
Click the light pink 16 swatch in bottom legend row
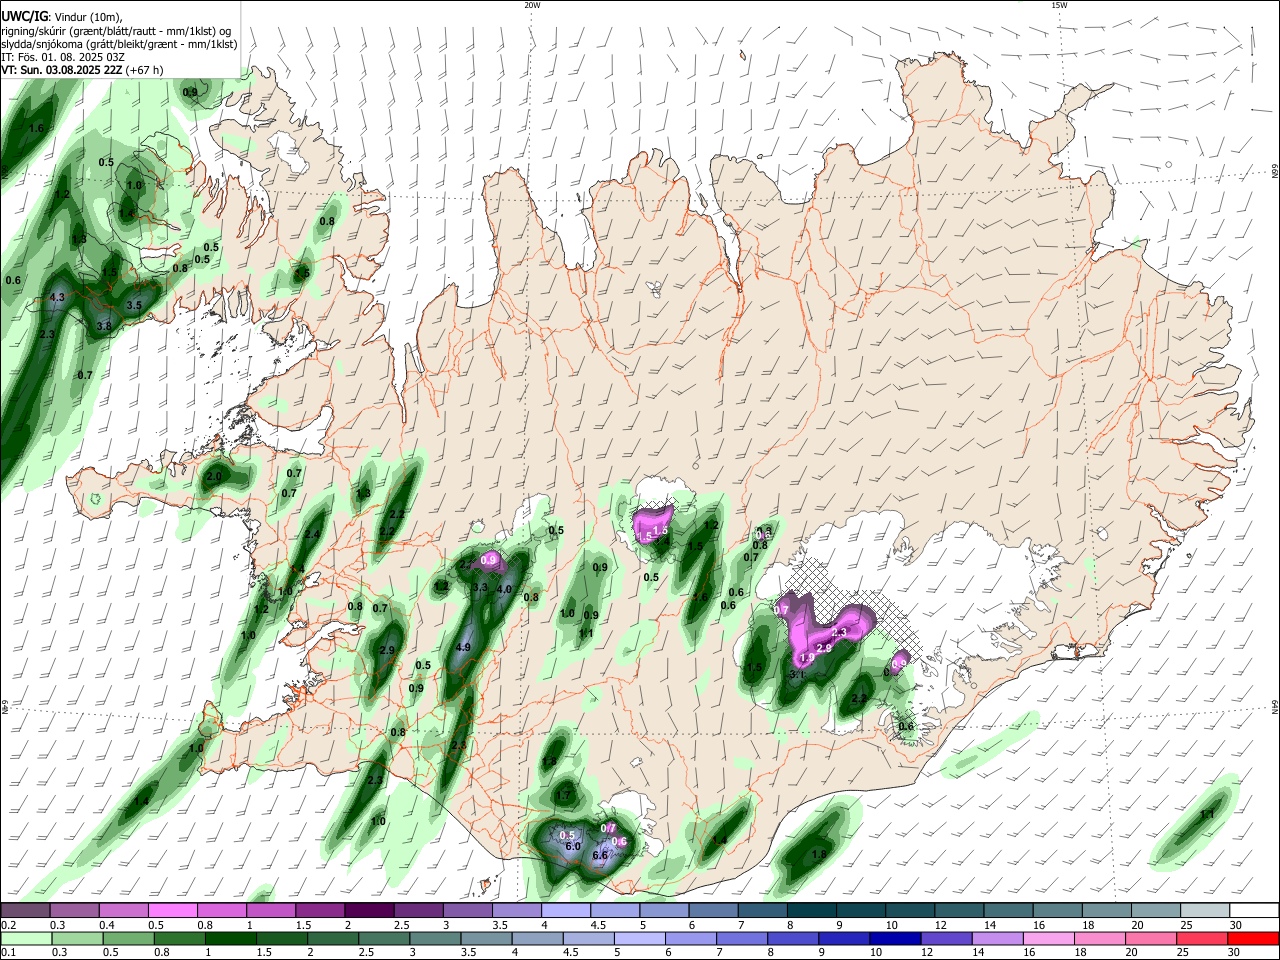pos(1048,939)
